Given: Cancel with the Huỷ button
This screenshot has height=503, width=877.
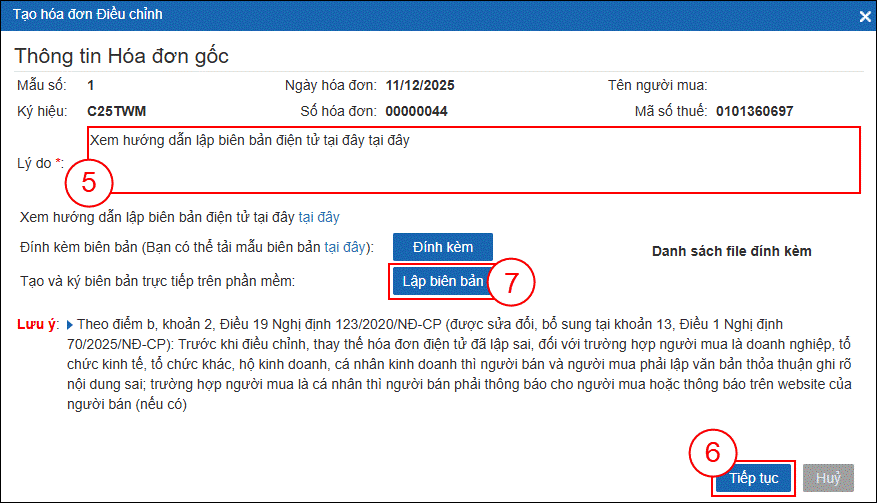Looking at the screenshot, I should (x=828, y=478).
